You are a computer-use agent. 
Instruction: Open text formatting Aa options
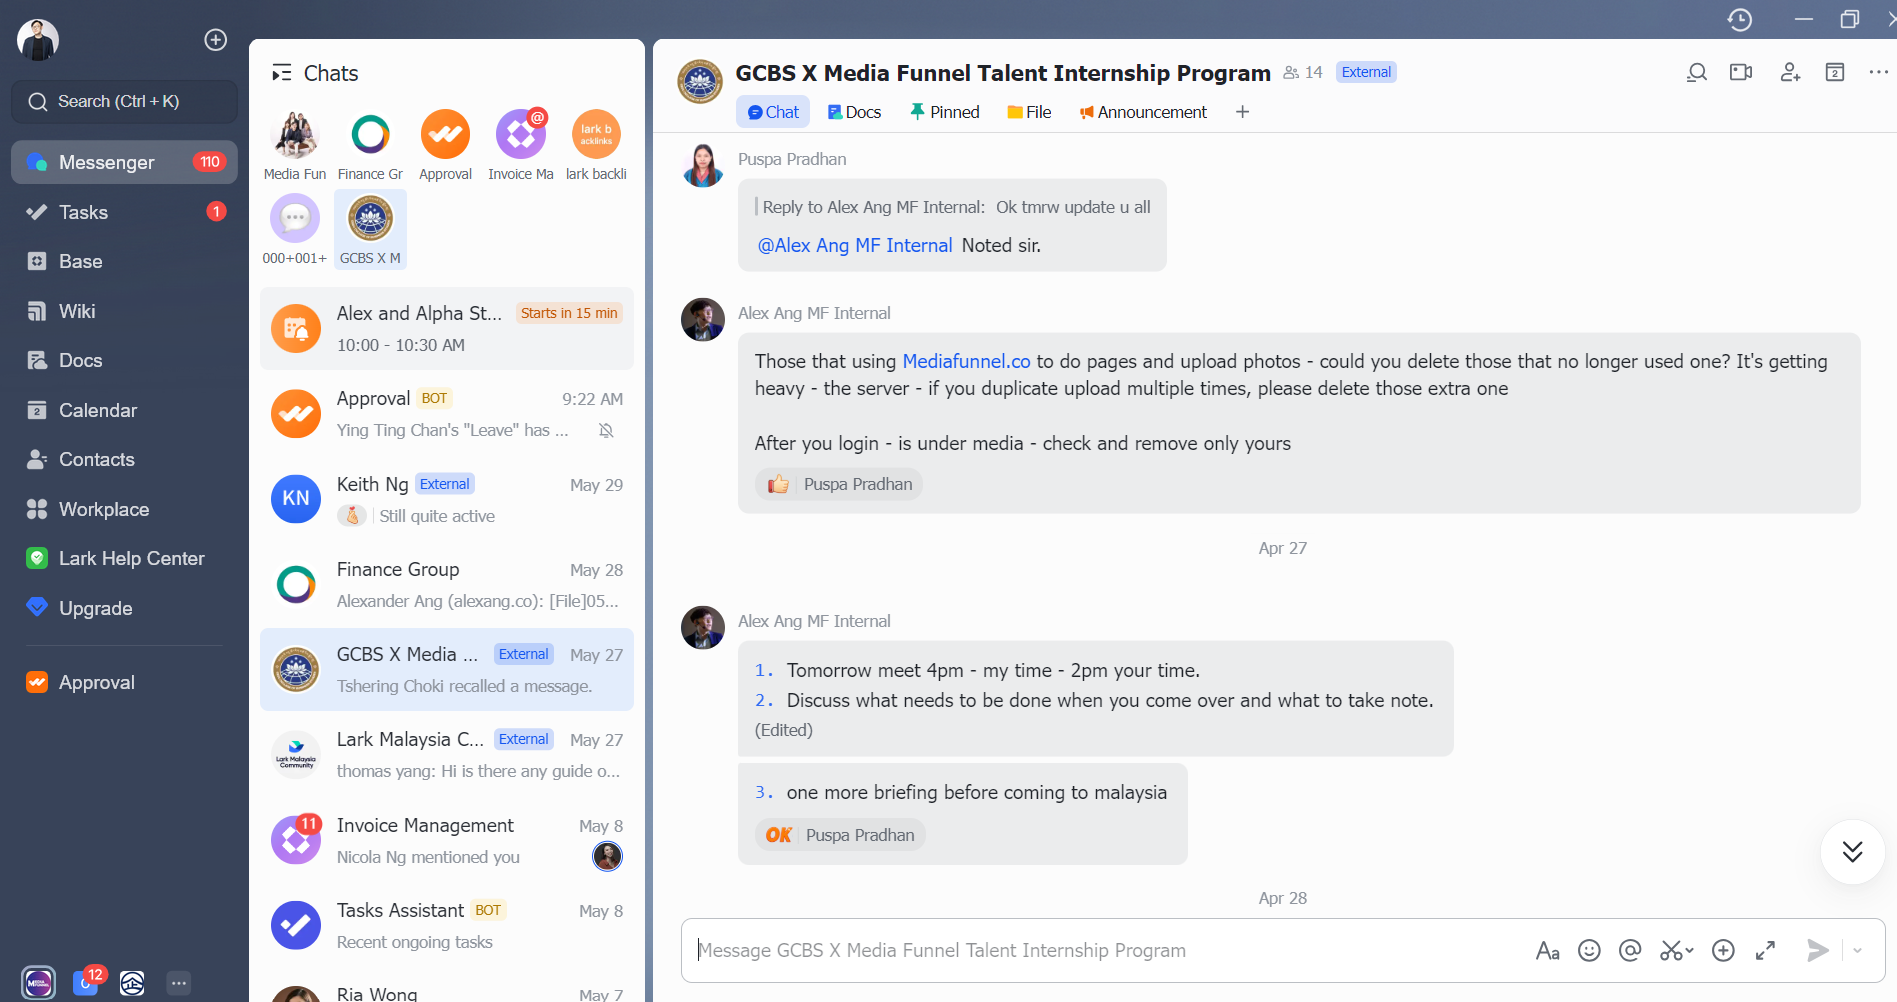point(1547,950)
